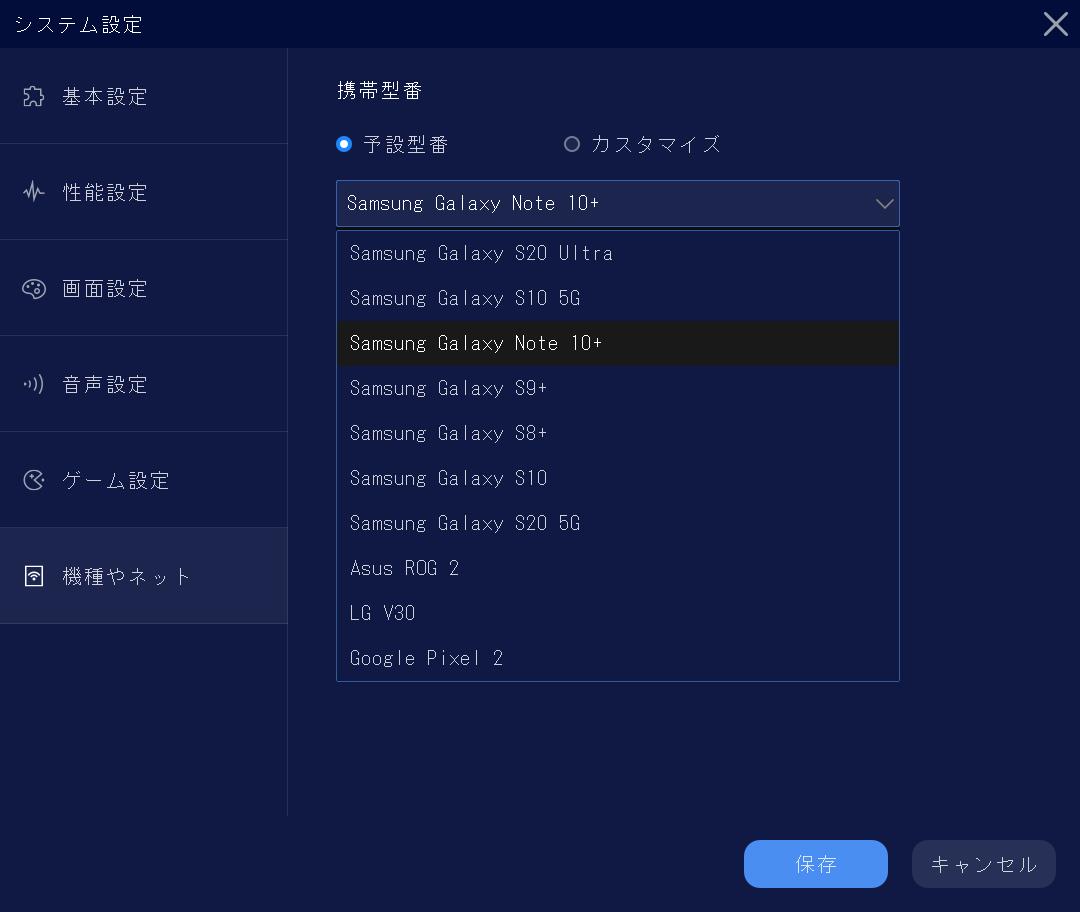Select the 性能設定 performance waveform icon
The image size is (1080, 912).
point(34,192)
